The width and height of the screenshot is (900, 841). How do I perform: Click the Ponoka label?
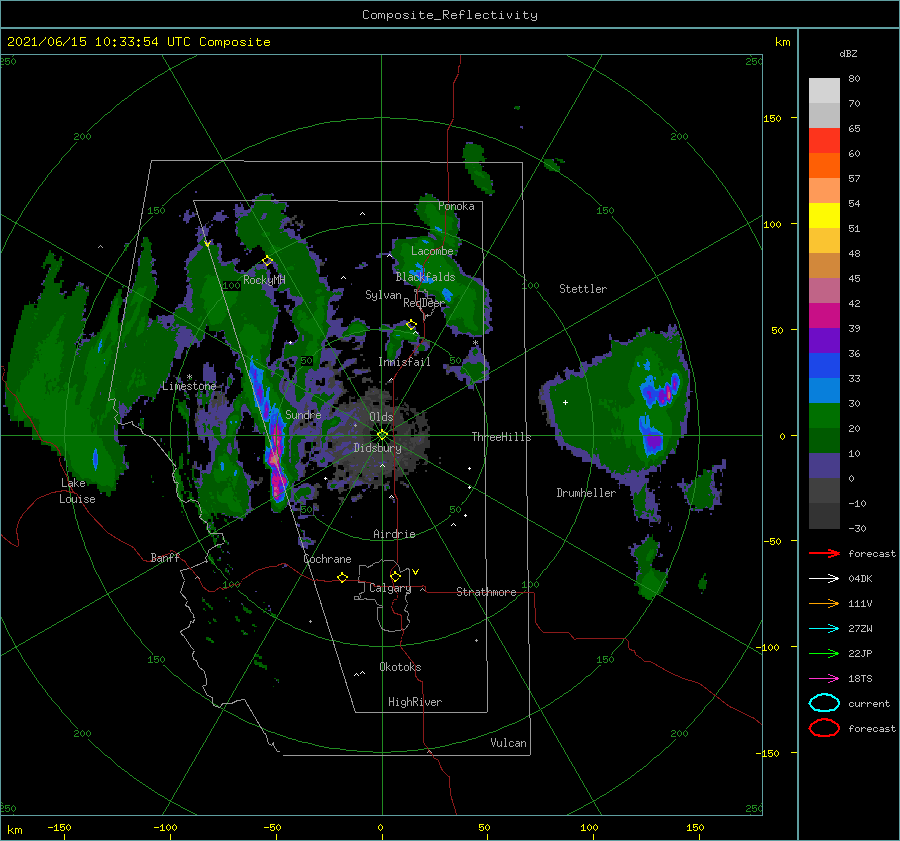pyautogui.click(x=456, y=206)
